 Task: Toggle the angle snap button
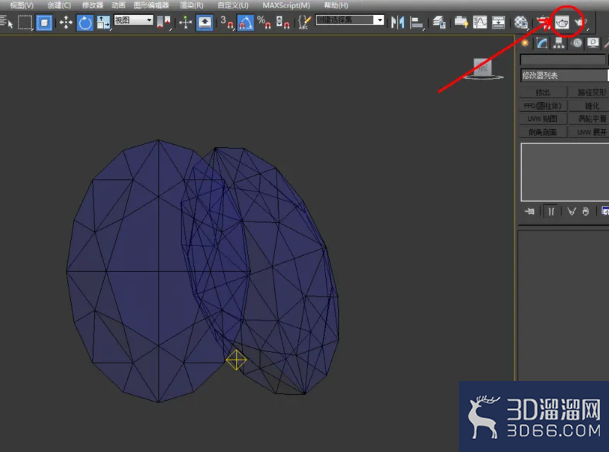pyautogui.click(x=245, y=23)
